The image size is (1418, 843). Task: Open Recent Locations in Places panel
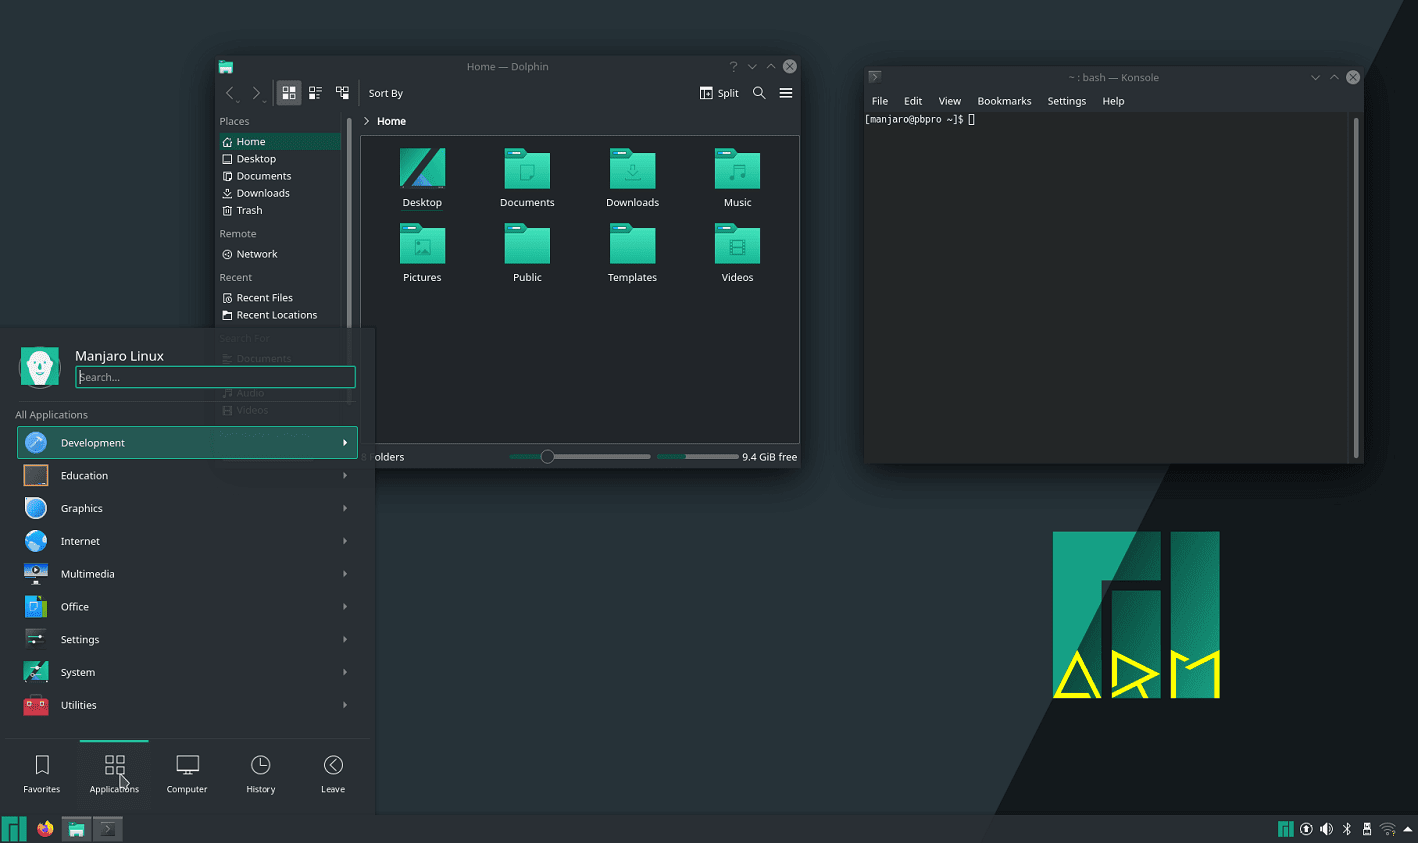(x=280, y=315)
